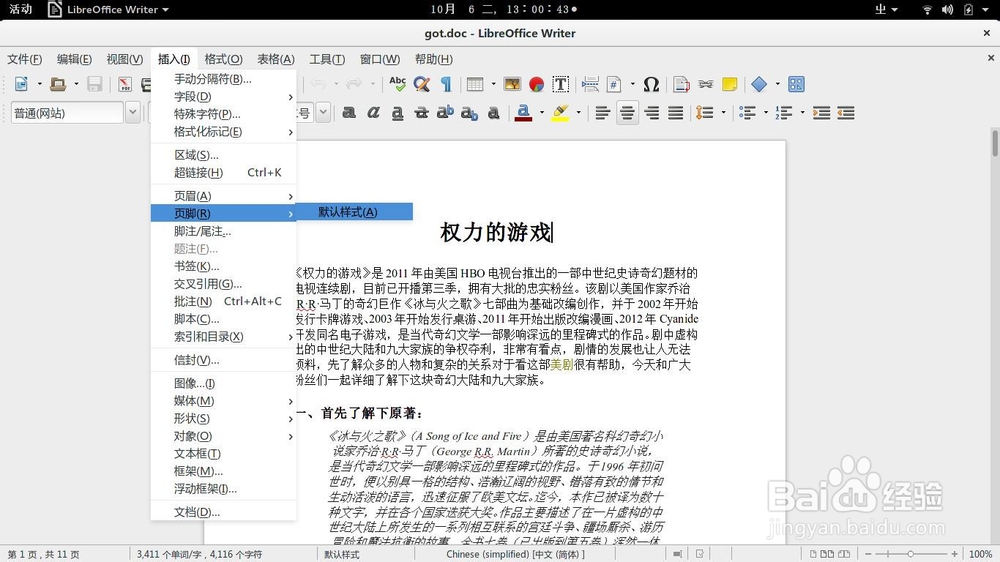Click the blue diamond Shapes icon
1000x562 pixels.
click(x=759, y=84)
